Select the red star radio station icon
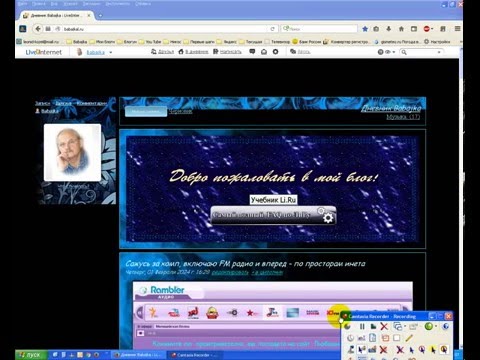Image resolution: width=480 pixels, height=360 pixels. tap(251, 313)
